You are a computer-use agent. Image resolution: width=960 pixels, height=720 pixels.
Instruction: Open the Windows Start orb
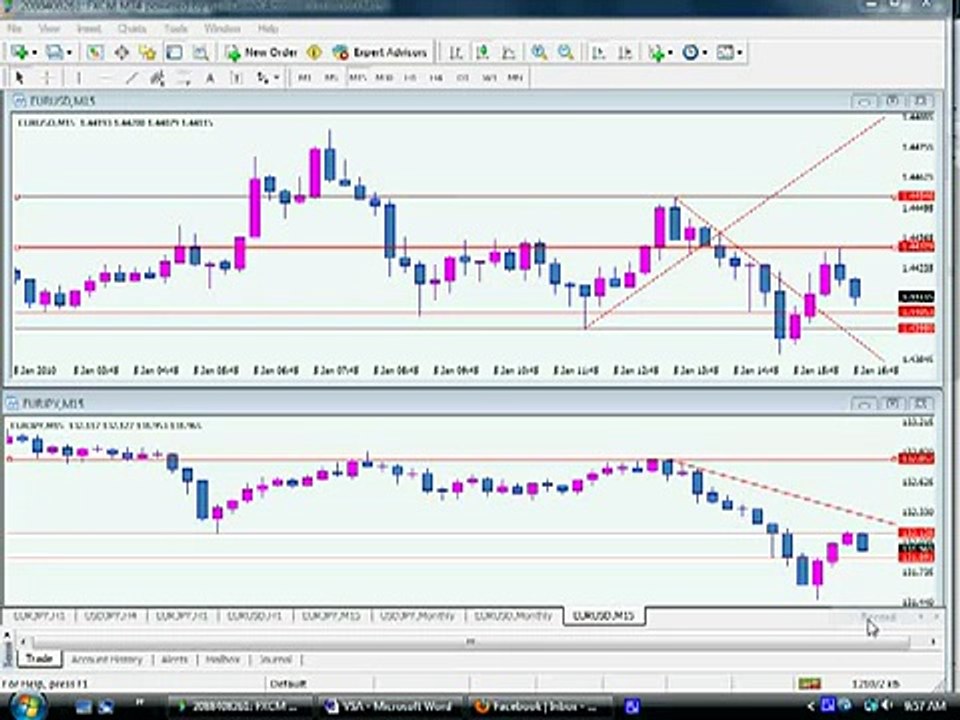point(26,707)
